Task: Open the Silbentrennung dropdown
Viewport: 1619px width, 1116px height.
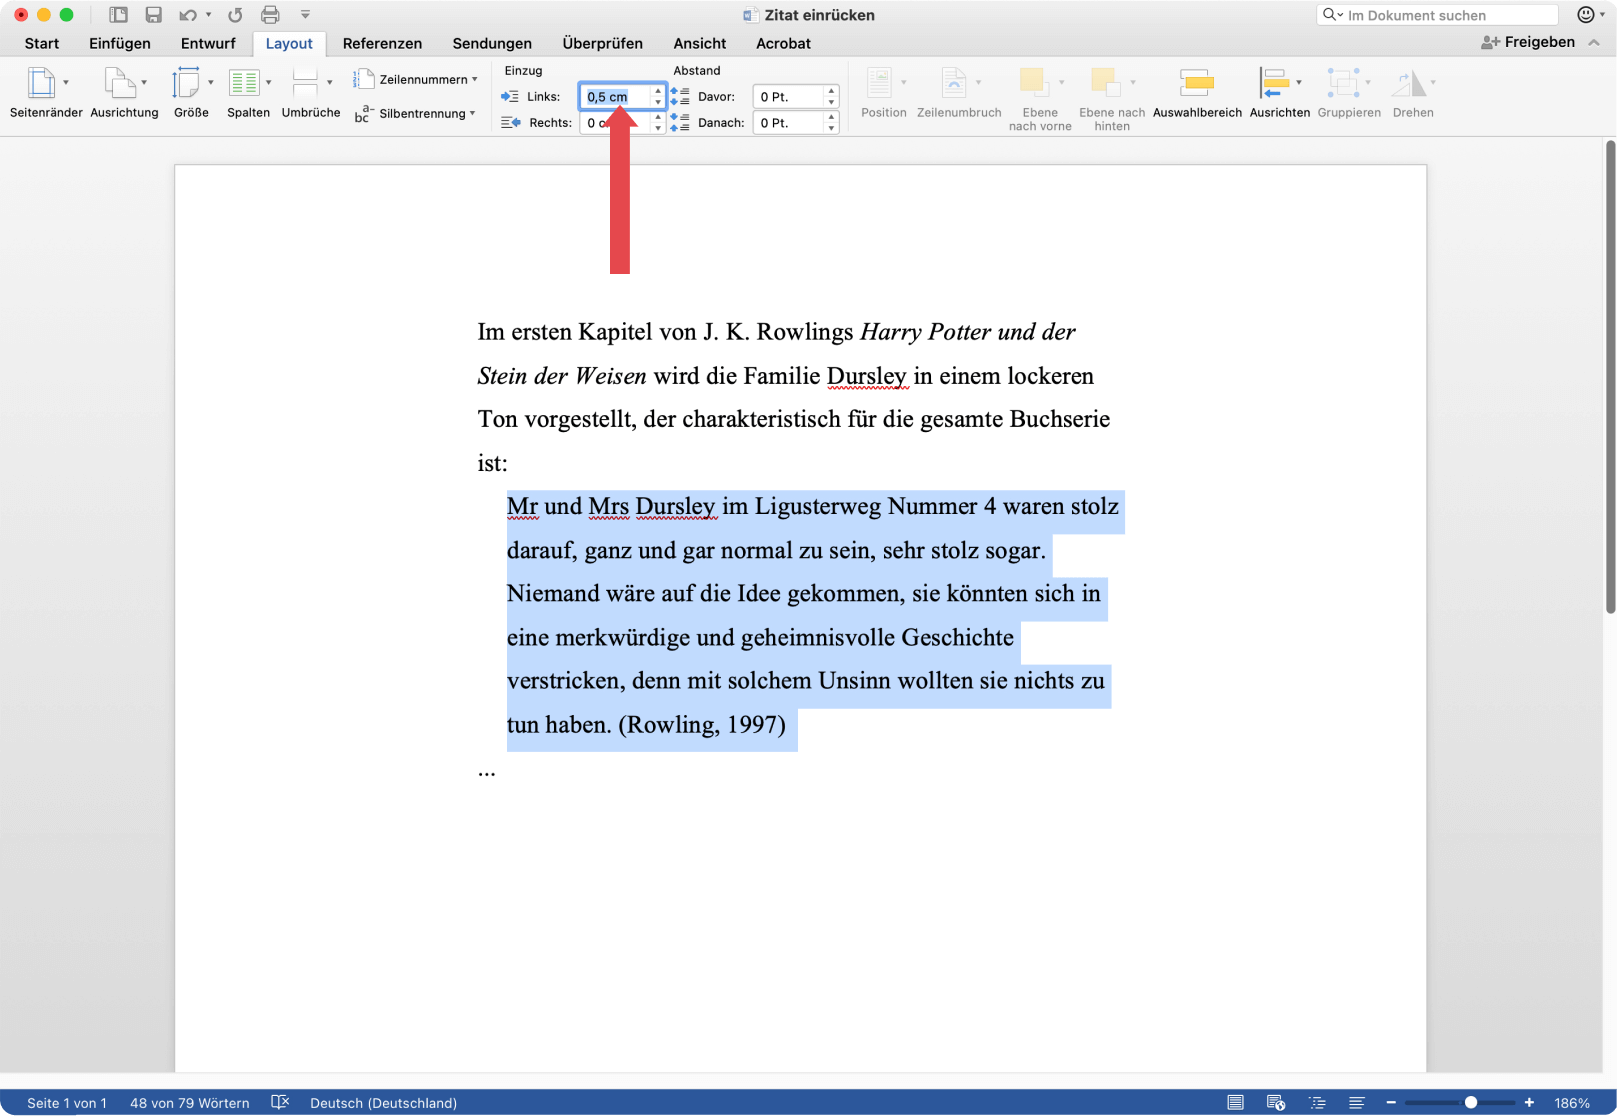Action: [x=416, y=113]
